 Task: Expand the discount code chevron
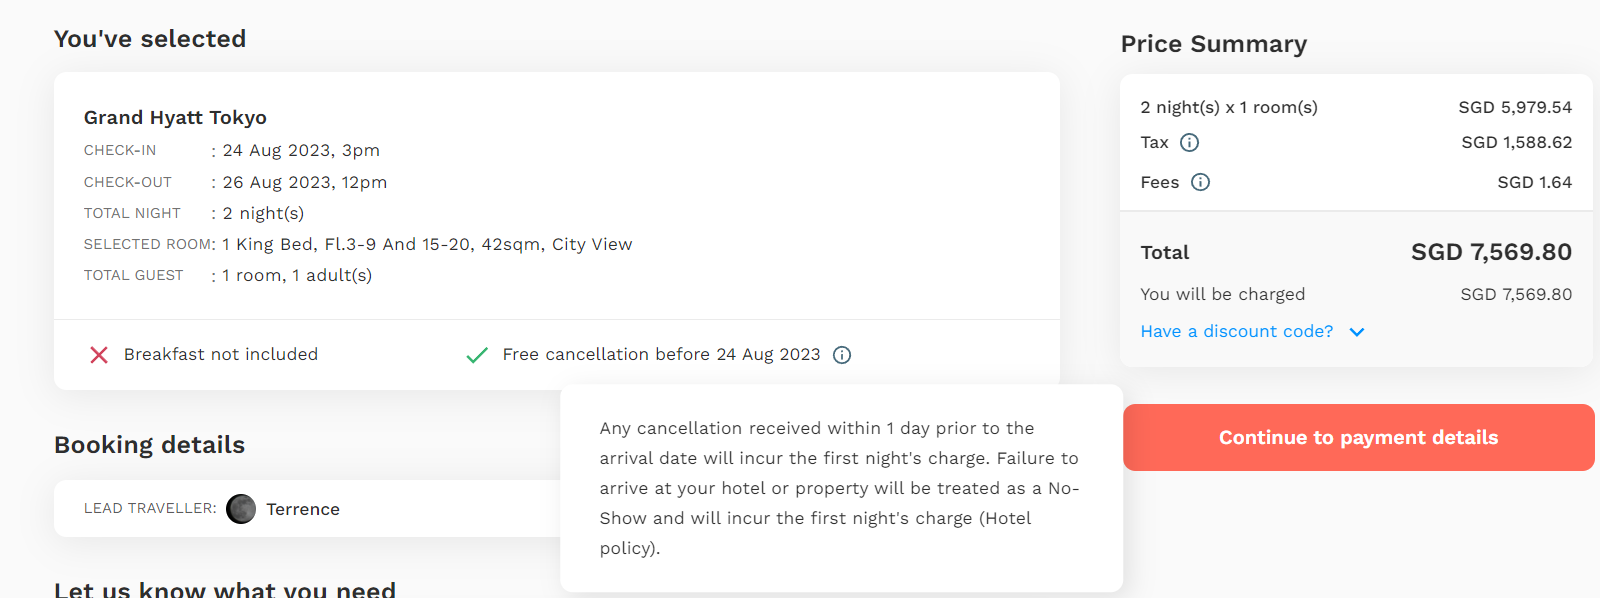pyautogui.click(x=1357, y=332)
